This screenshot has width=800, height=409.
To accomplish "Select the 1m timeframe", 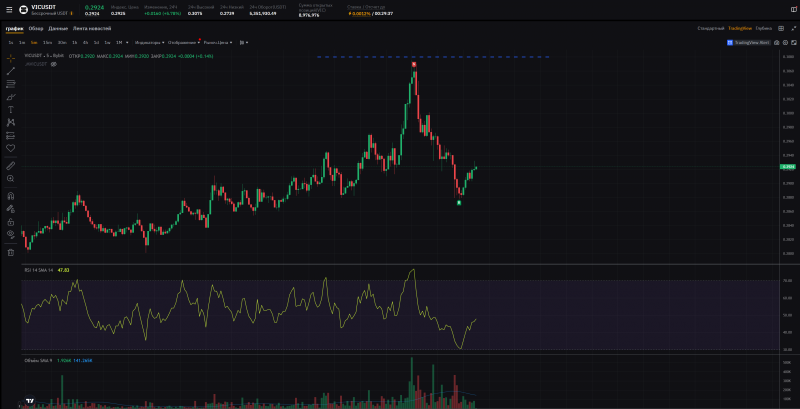I will point(22,42).
